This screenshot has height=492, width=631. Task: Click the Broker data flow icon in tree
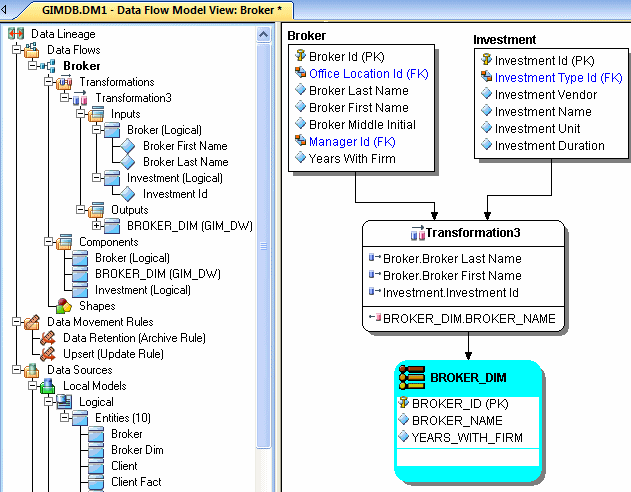point(48,66)
